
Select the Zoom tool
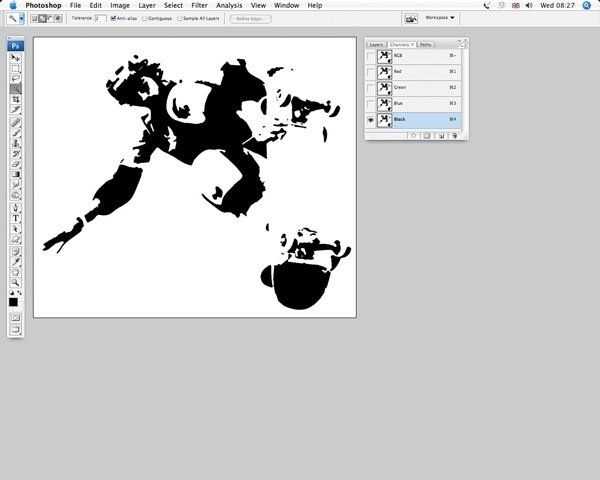16,282
